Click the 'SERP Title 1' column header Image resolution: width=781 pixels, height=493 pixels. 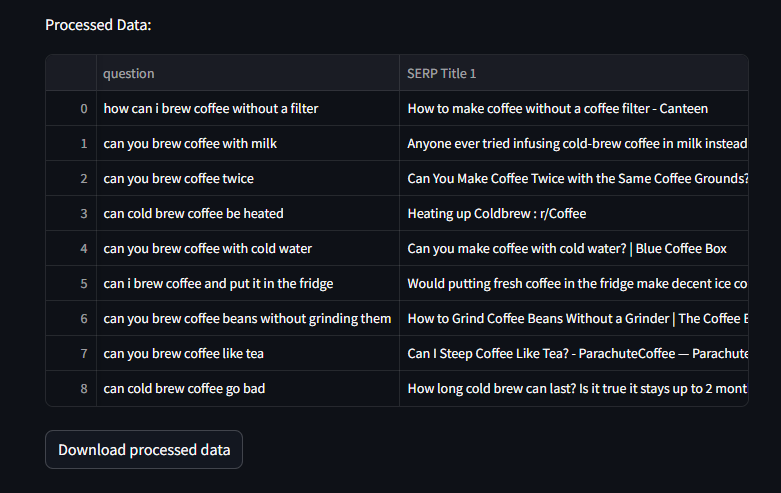click(442, 73)
